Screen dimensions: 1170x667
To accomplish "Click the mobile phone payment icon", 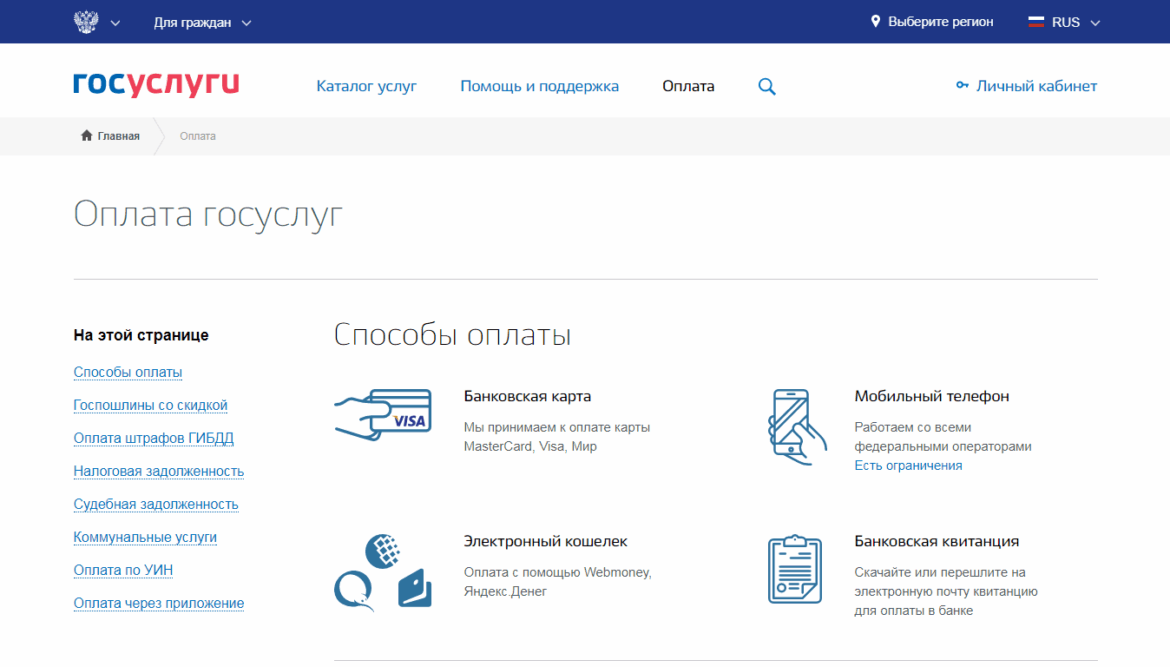I will click(797, 426).
